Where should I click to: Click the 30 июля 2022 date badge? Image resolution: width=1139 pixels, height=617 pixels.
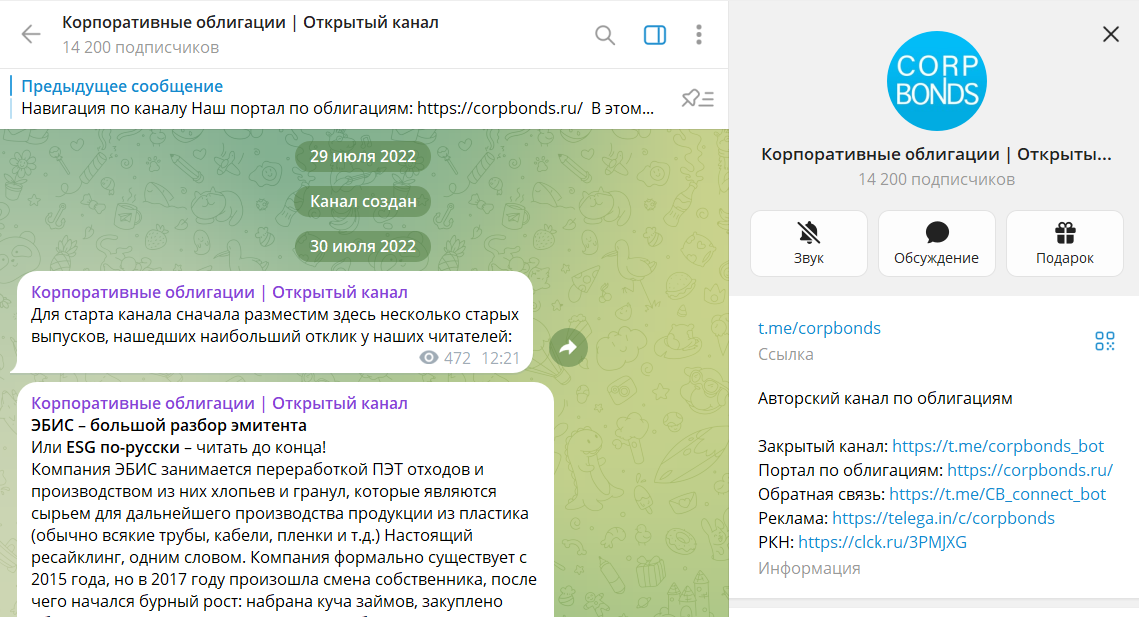pyautogui.click(x=362, y=246)
